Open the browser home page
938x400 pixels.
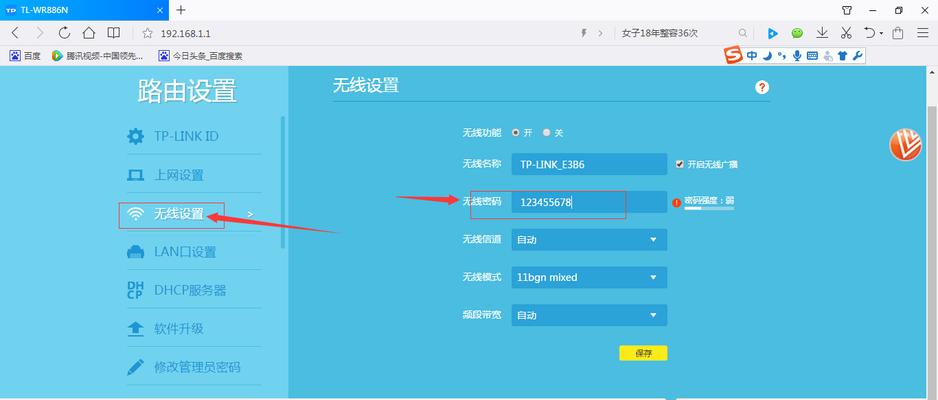click(x=89, y=33)
